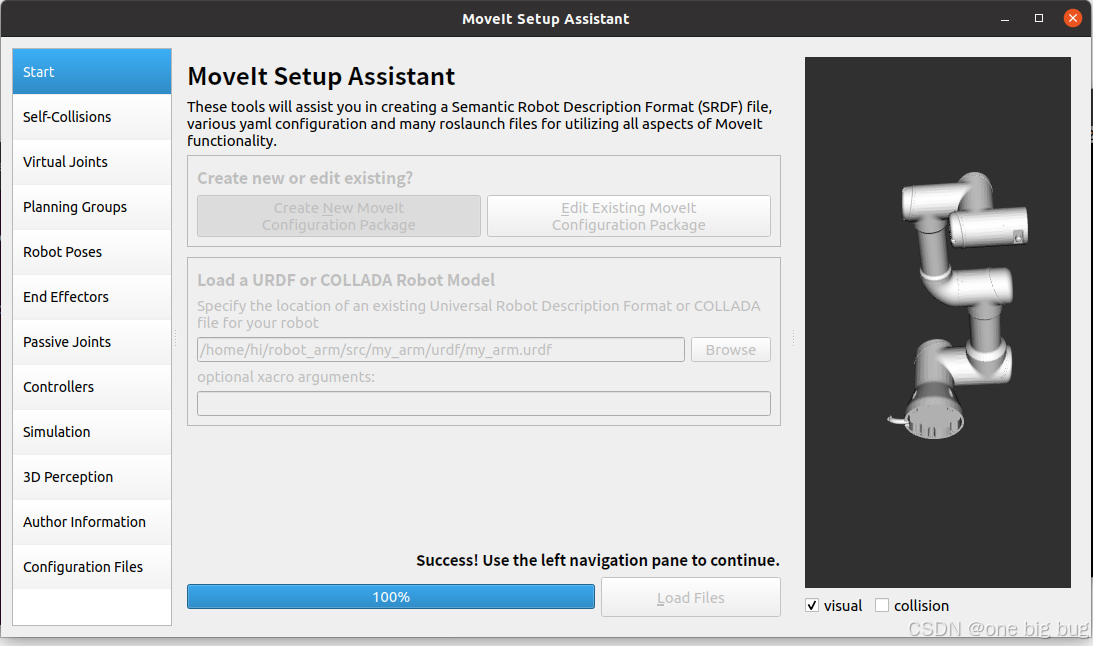Click the Load Files button
This screenshot has height=646, width=1093.
click(x=691, y=597)
